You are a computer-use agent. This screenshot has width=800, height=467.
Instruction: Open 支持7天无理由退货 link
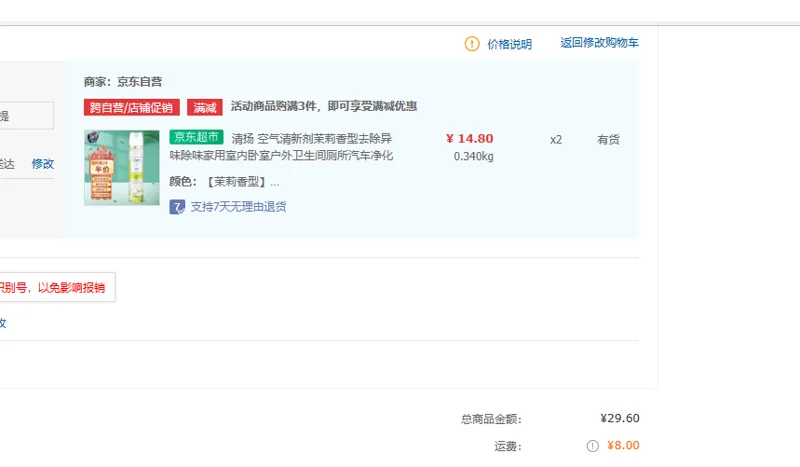238,207
